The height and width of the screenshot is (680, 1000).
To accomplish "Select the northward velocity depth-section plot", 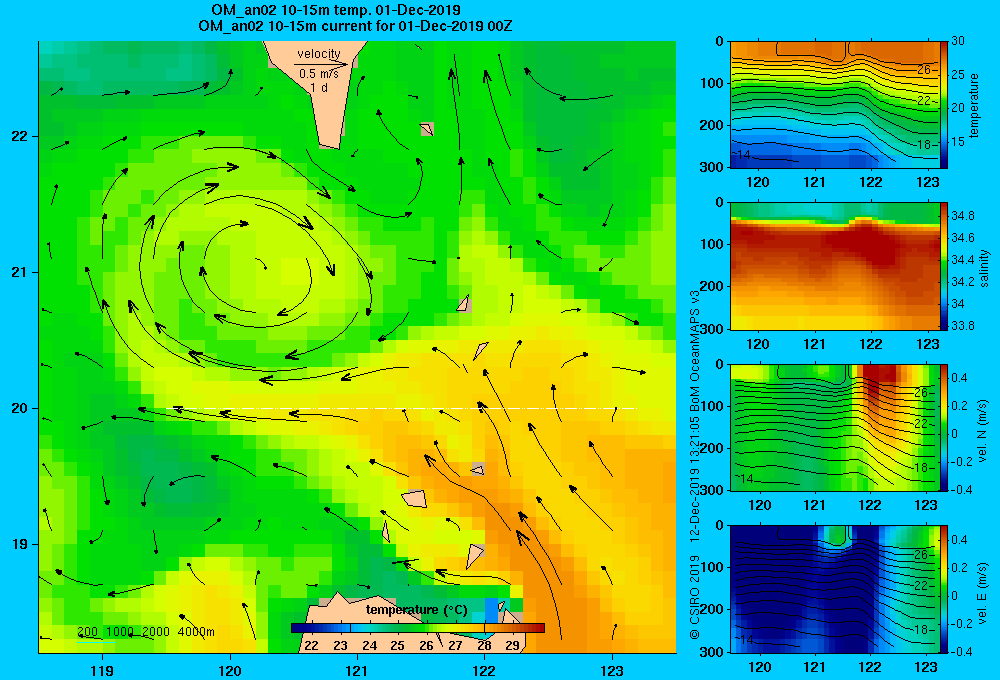I will click(835, 427).
